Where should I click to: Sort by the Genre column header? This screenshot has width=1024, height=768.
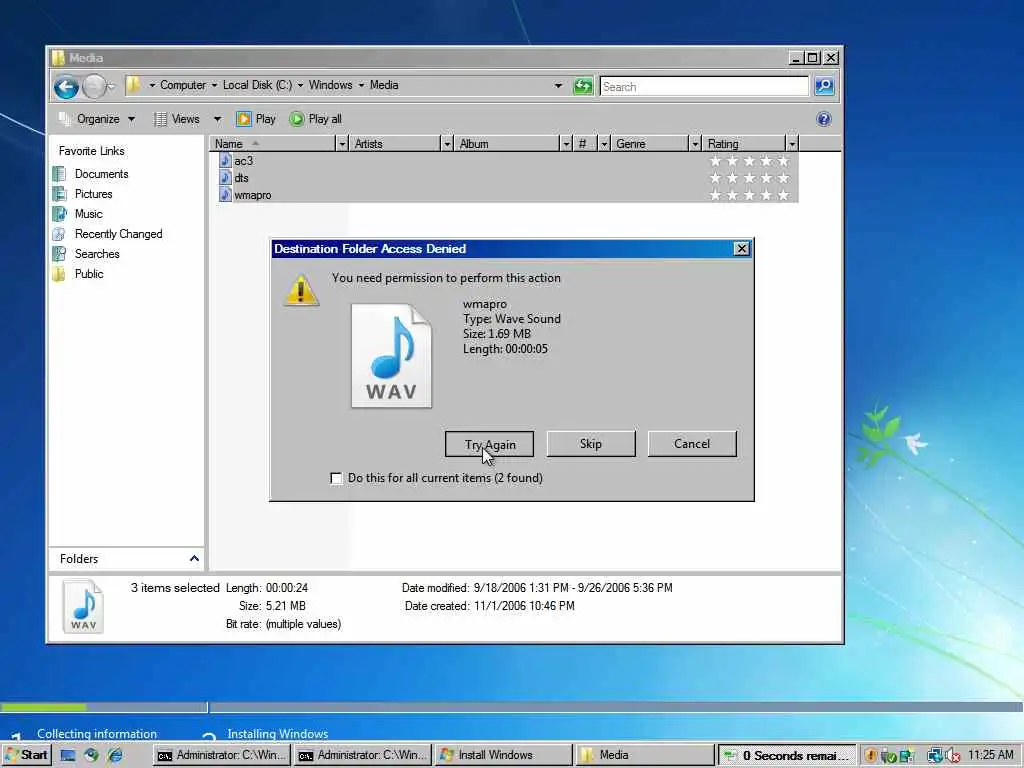click(650, 144)
